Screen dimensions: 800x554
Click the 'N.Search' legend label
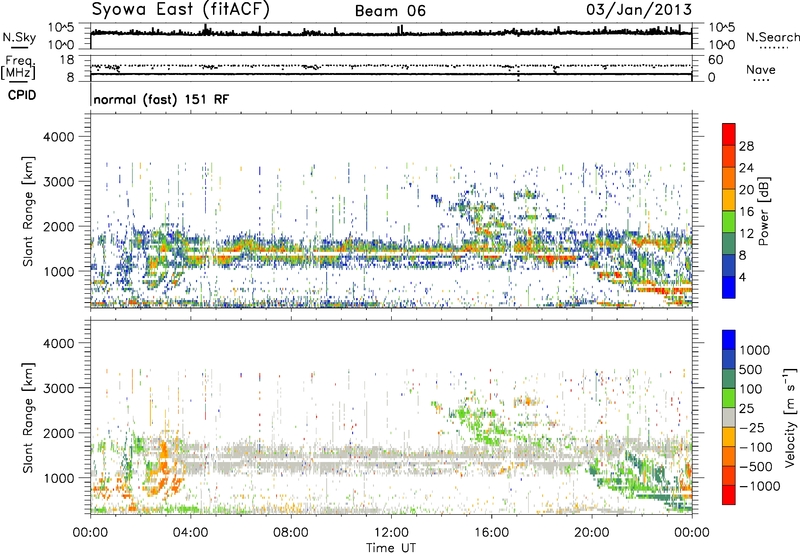772,37
